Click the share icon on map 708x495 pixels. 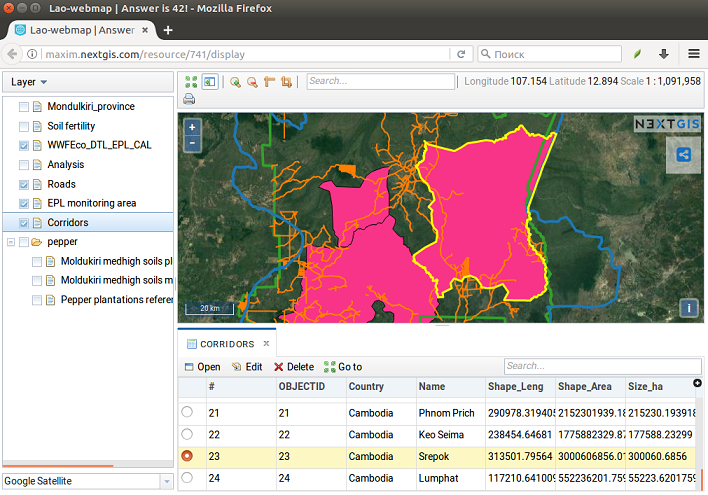(684, 154)
